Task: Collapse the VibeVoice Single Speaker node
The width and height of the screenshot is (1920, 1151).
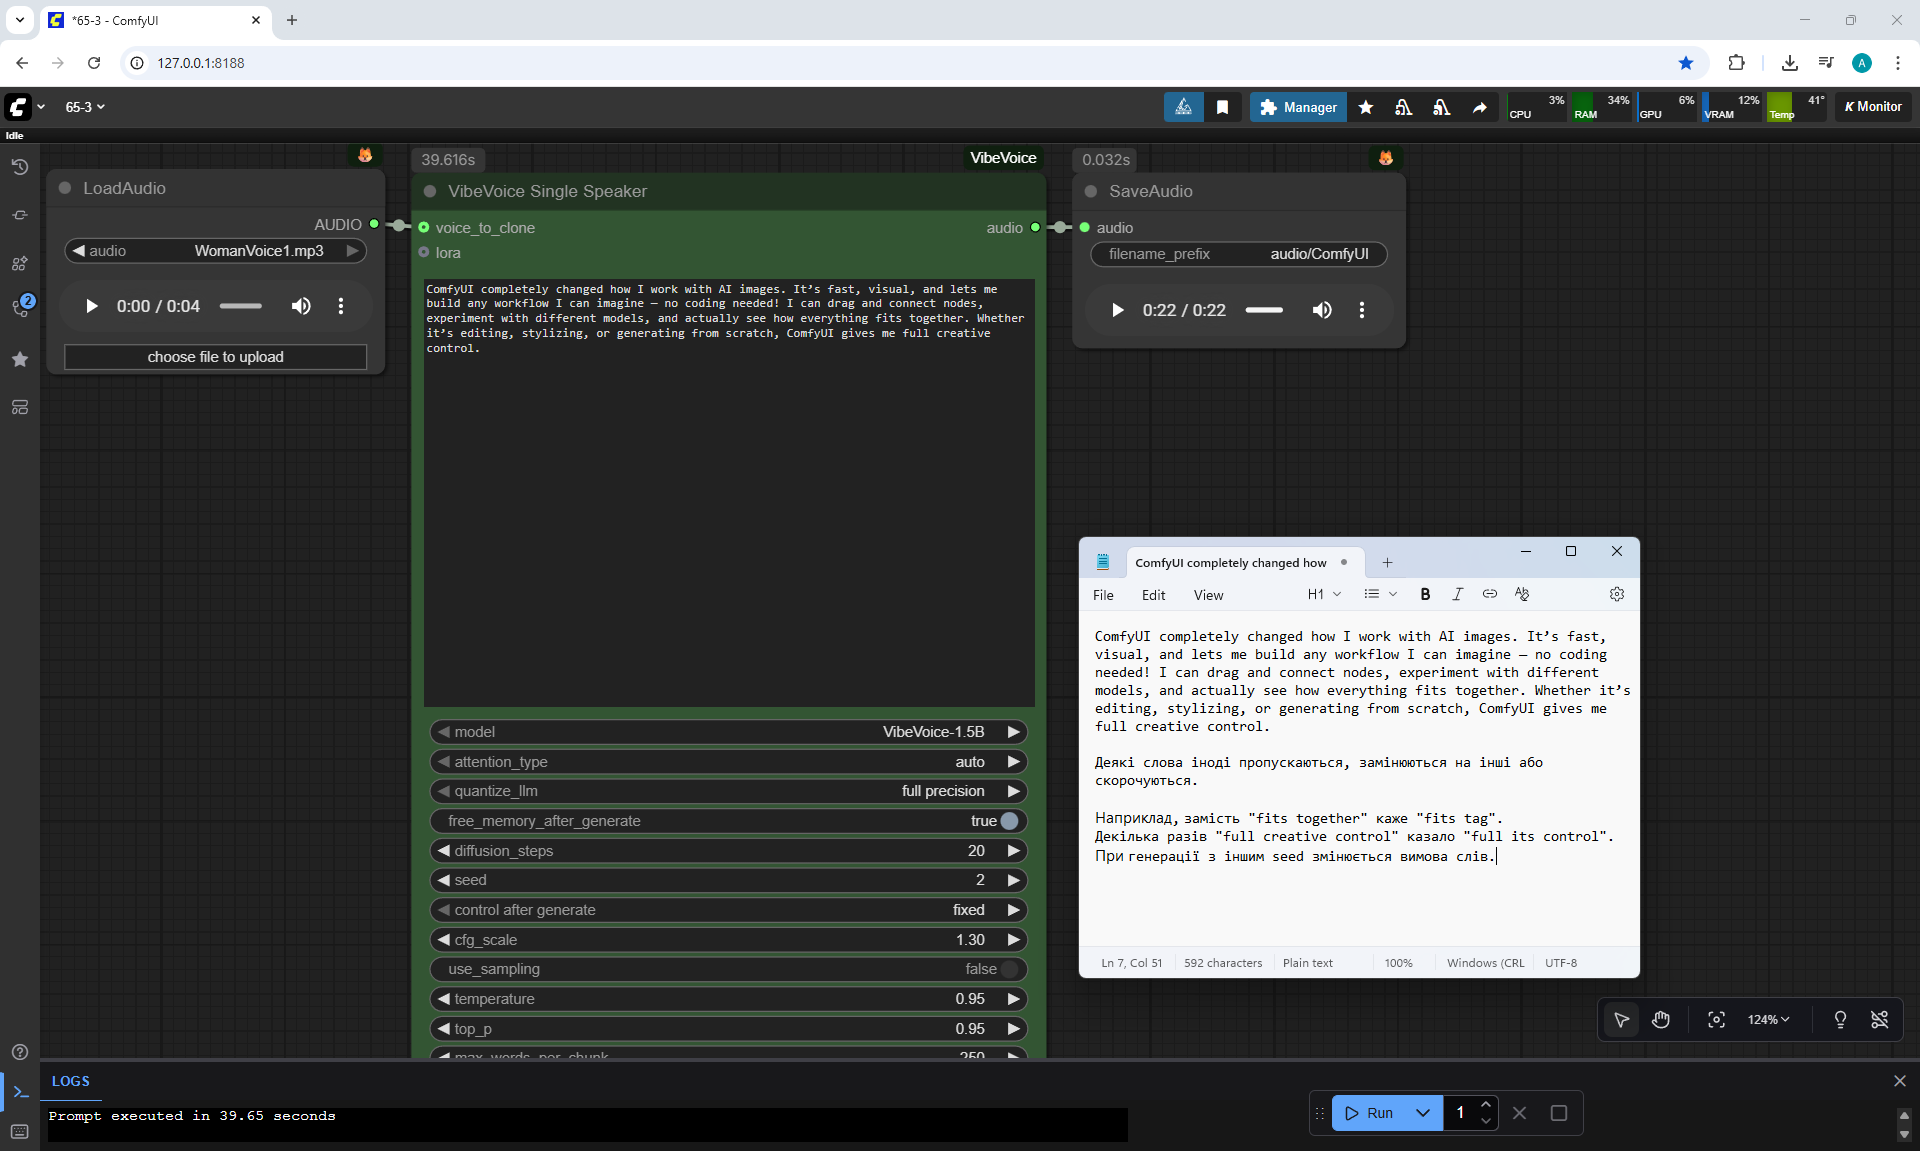Action: (x=430, y=191)
